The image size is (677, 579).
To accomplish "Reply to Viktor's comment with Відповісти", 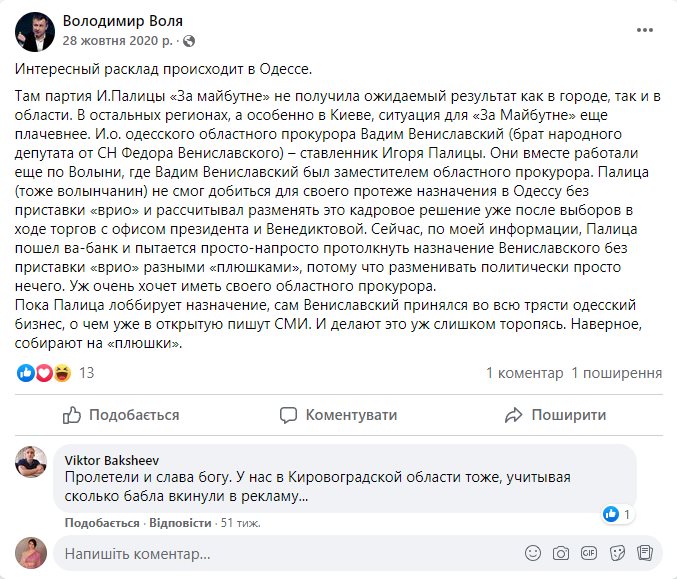I will [x=180, y=523].
